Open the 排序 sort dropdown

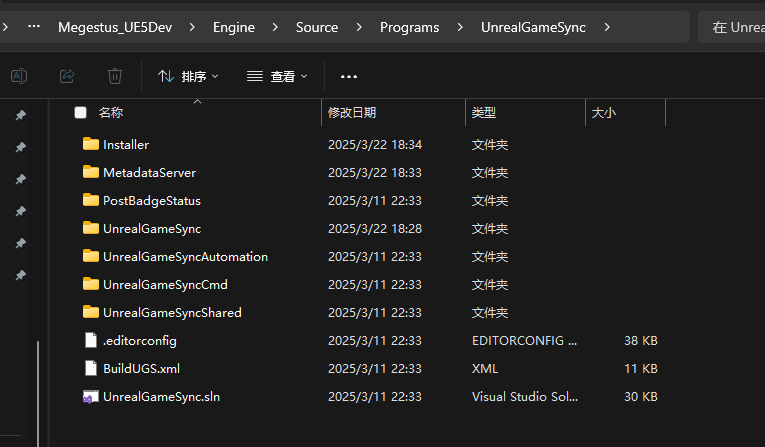pyautogui.click(x=188, y=77)
